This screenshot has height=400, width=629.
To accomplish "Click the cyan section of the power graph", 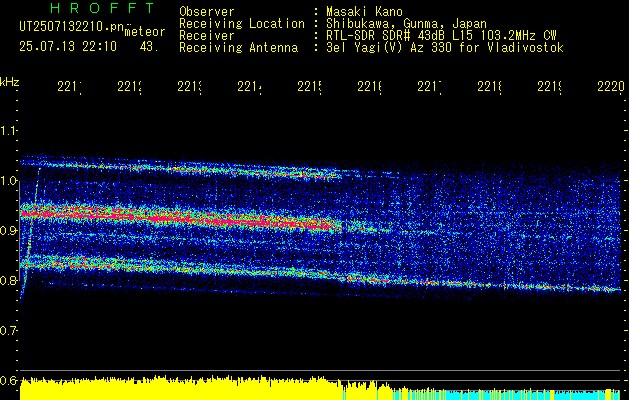I will [505, 395].
